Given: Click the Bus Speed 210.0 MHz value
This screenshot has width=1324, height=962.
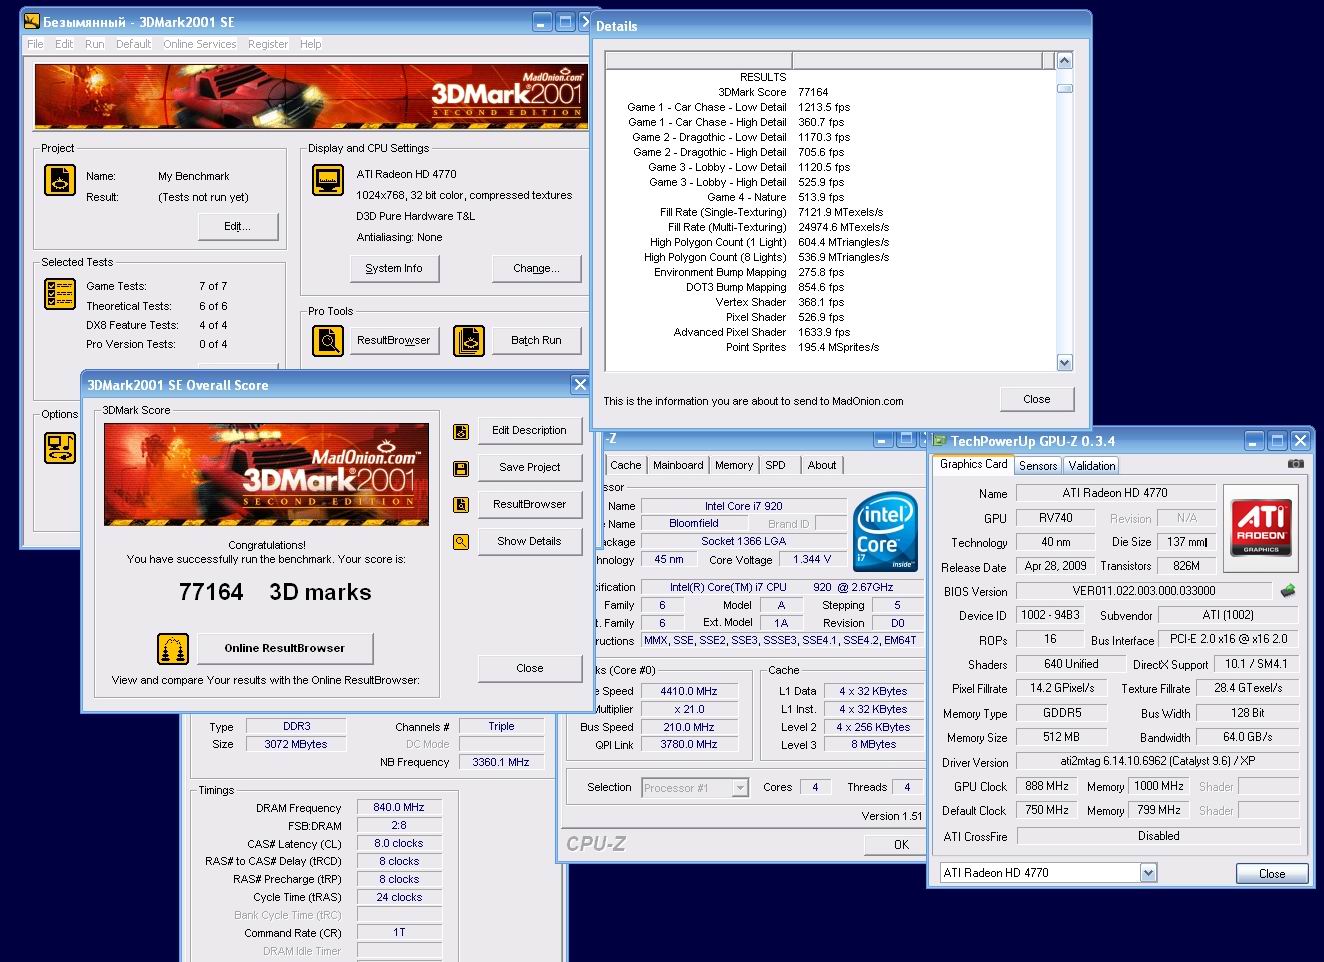Looking at the screenshot, I should click(x=689, y=728).
